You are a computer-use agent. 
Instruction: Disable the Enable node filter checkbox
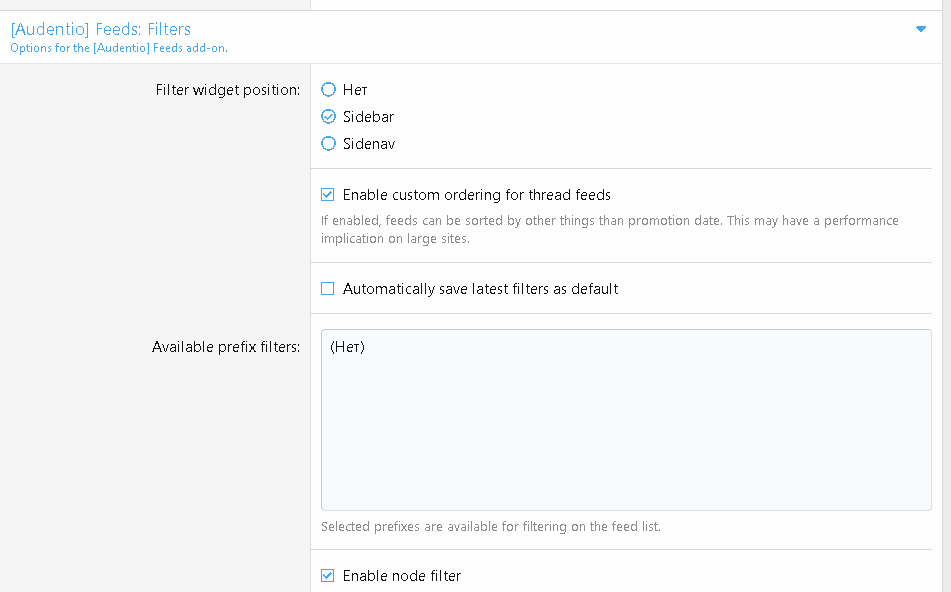point(328,576)
